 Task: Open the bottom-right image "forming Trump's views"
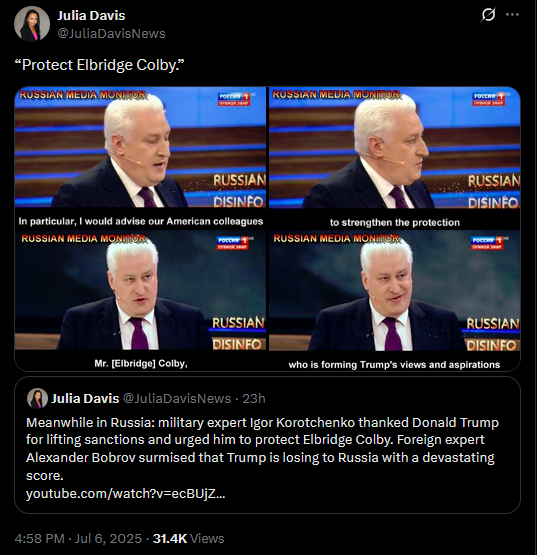click(x=395, y=301)
